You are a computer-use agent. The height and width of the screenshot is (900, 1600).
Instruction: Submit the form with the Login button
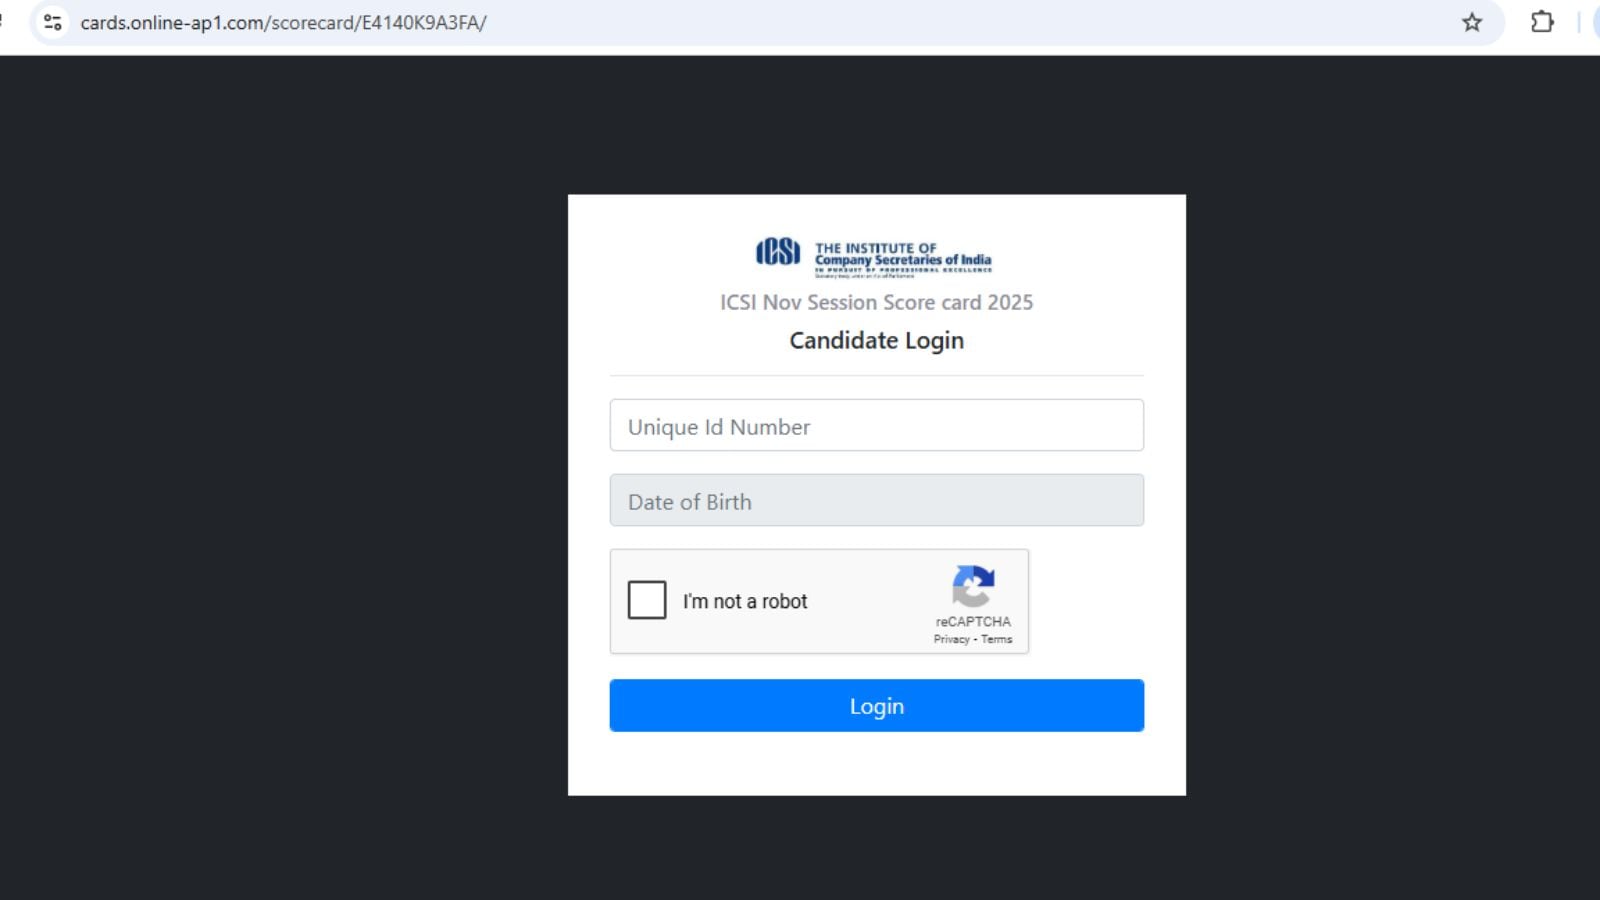pos(877,706)
